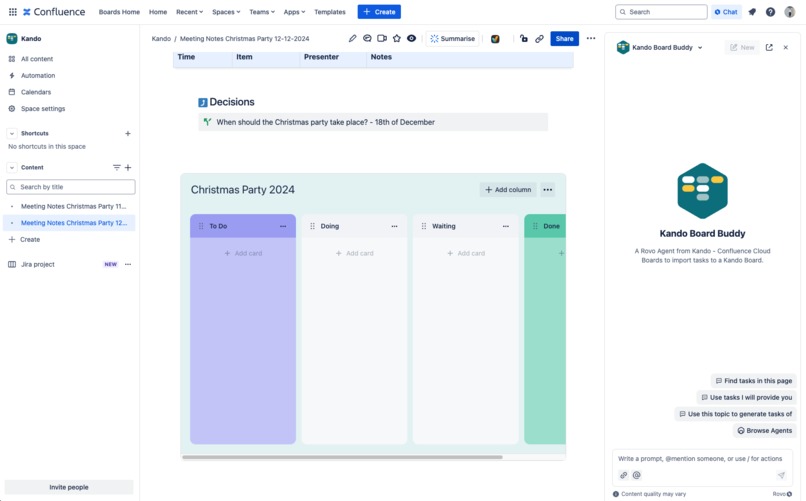Add card in Doing column
The height and width of the screenshot is (501, 806).
coord(355,253)
